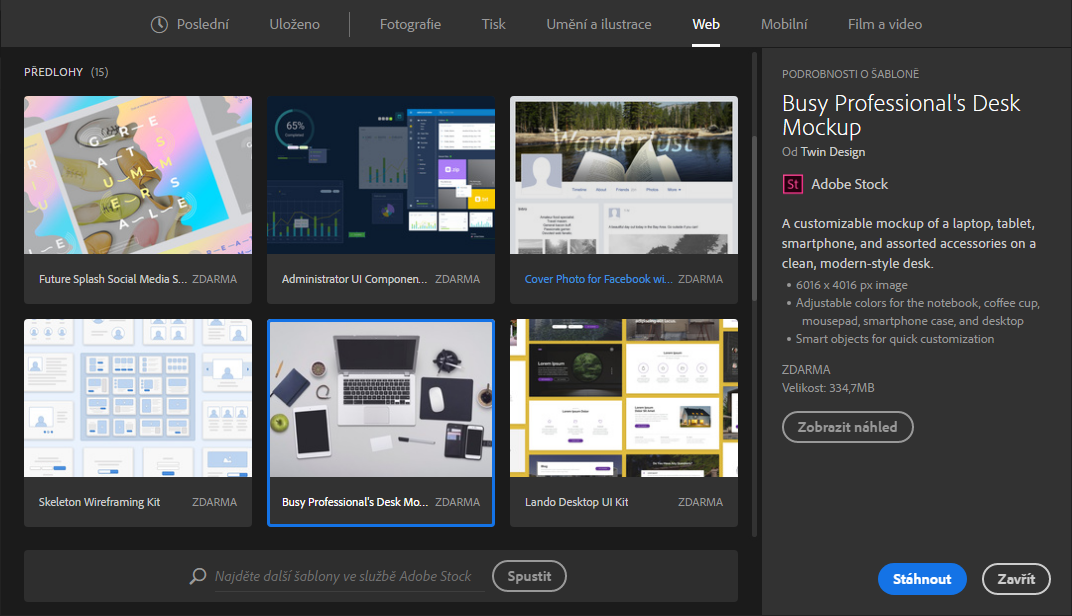The width and height of the screenshot is (1072, 616).
Task: Click the Adobe Stock St icon
Action: [x=792, y=184]
